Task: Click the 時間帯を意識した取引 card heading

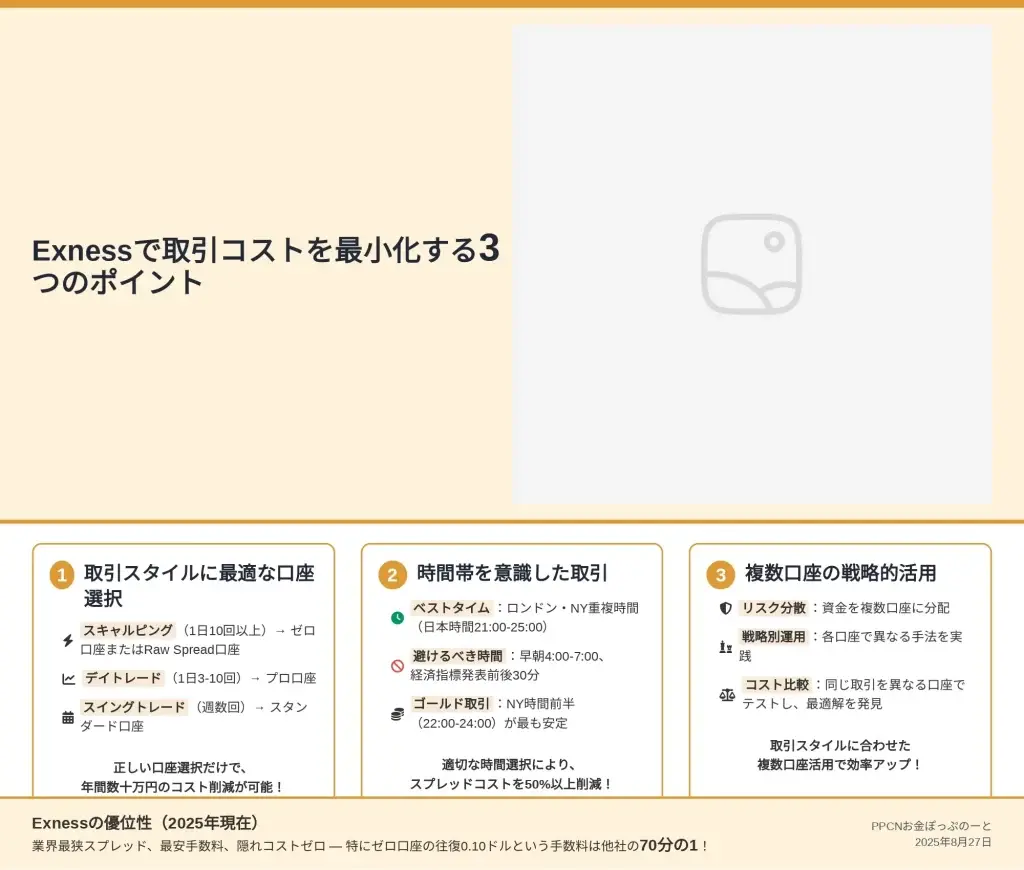Action: pos(512,574)
